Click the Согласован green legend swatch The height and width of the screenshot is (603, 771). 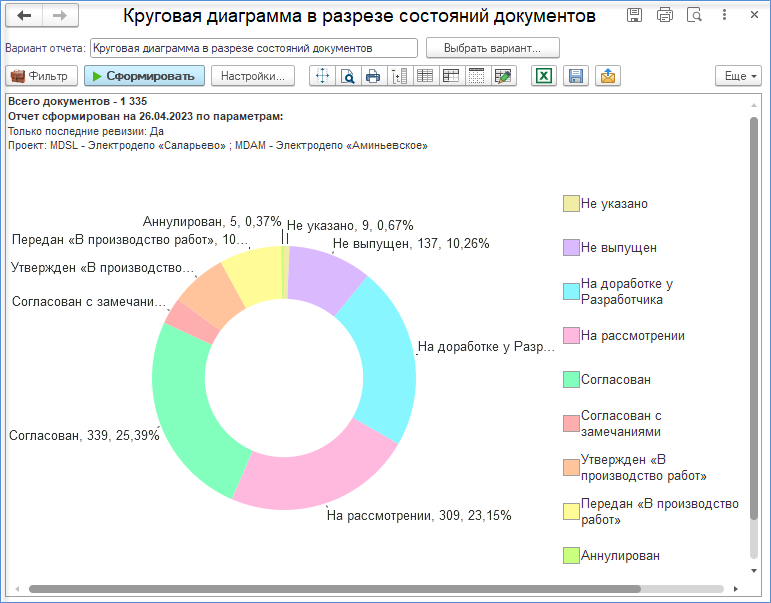click(571, 380)
